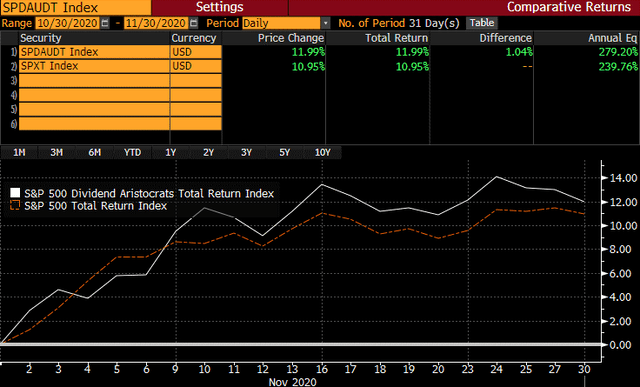
Task: Click the 14.00 y-axis label
Action: click(623, 178)
